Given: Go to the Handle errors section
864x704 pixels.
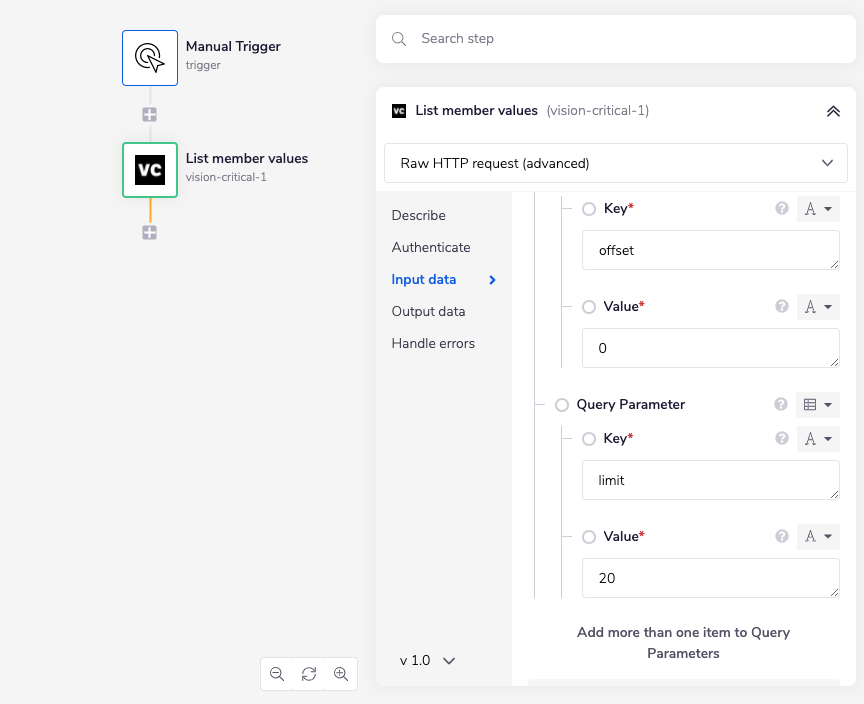Looking at the screenshot, I should (433, 343).
